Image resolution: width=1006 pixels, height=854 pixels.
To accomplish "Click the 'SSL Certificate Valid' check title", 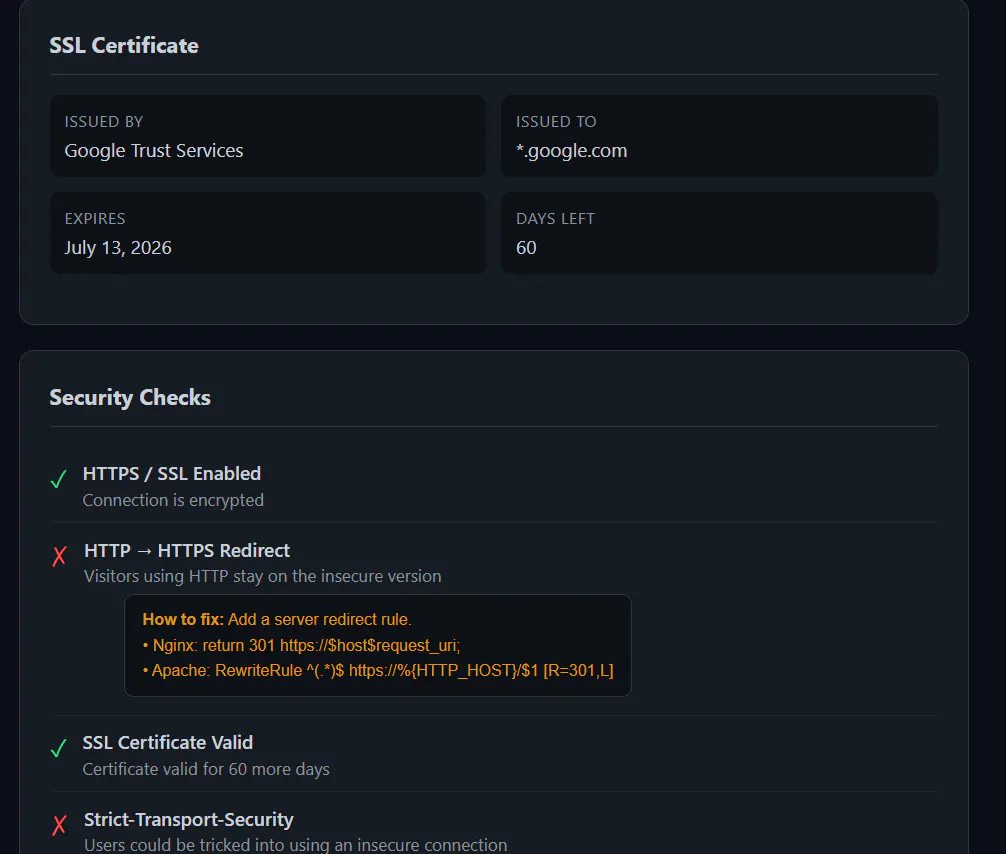I will (167, 742).
